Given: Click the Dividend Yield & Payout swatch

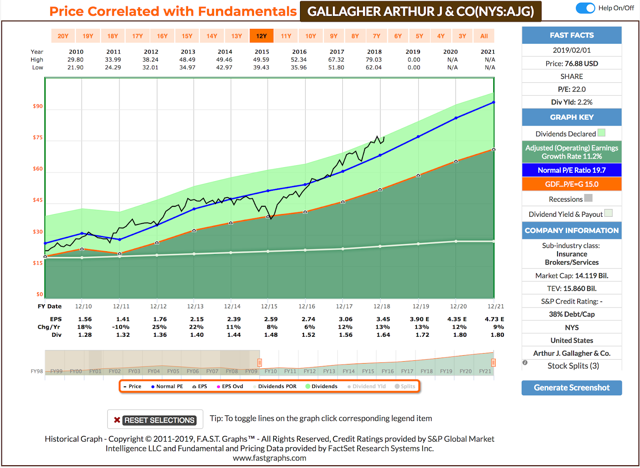Looking at the screenshot, I should click(609, 213).
